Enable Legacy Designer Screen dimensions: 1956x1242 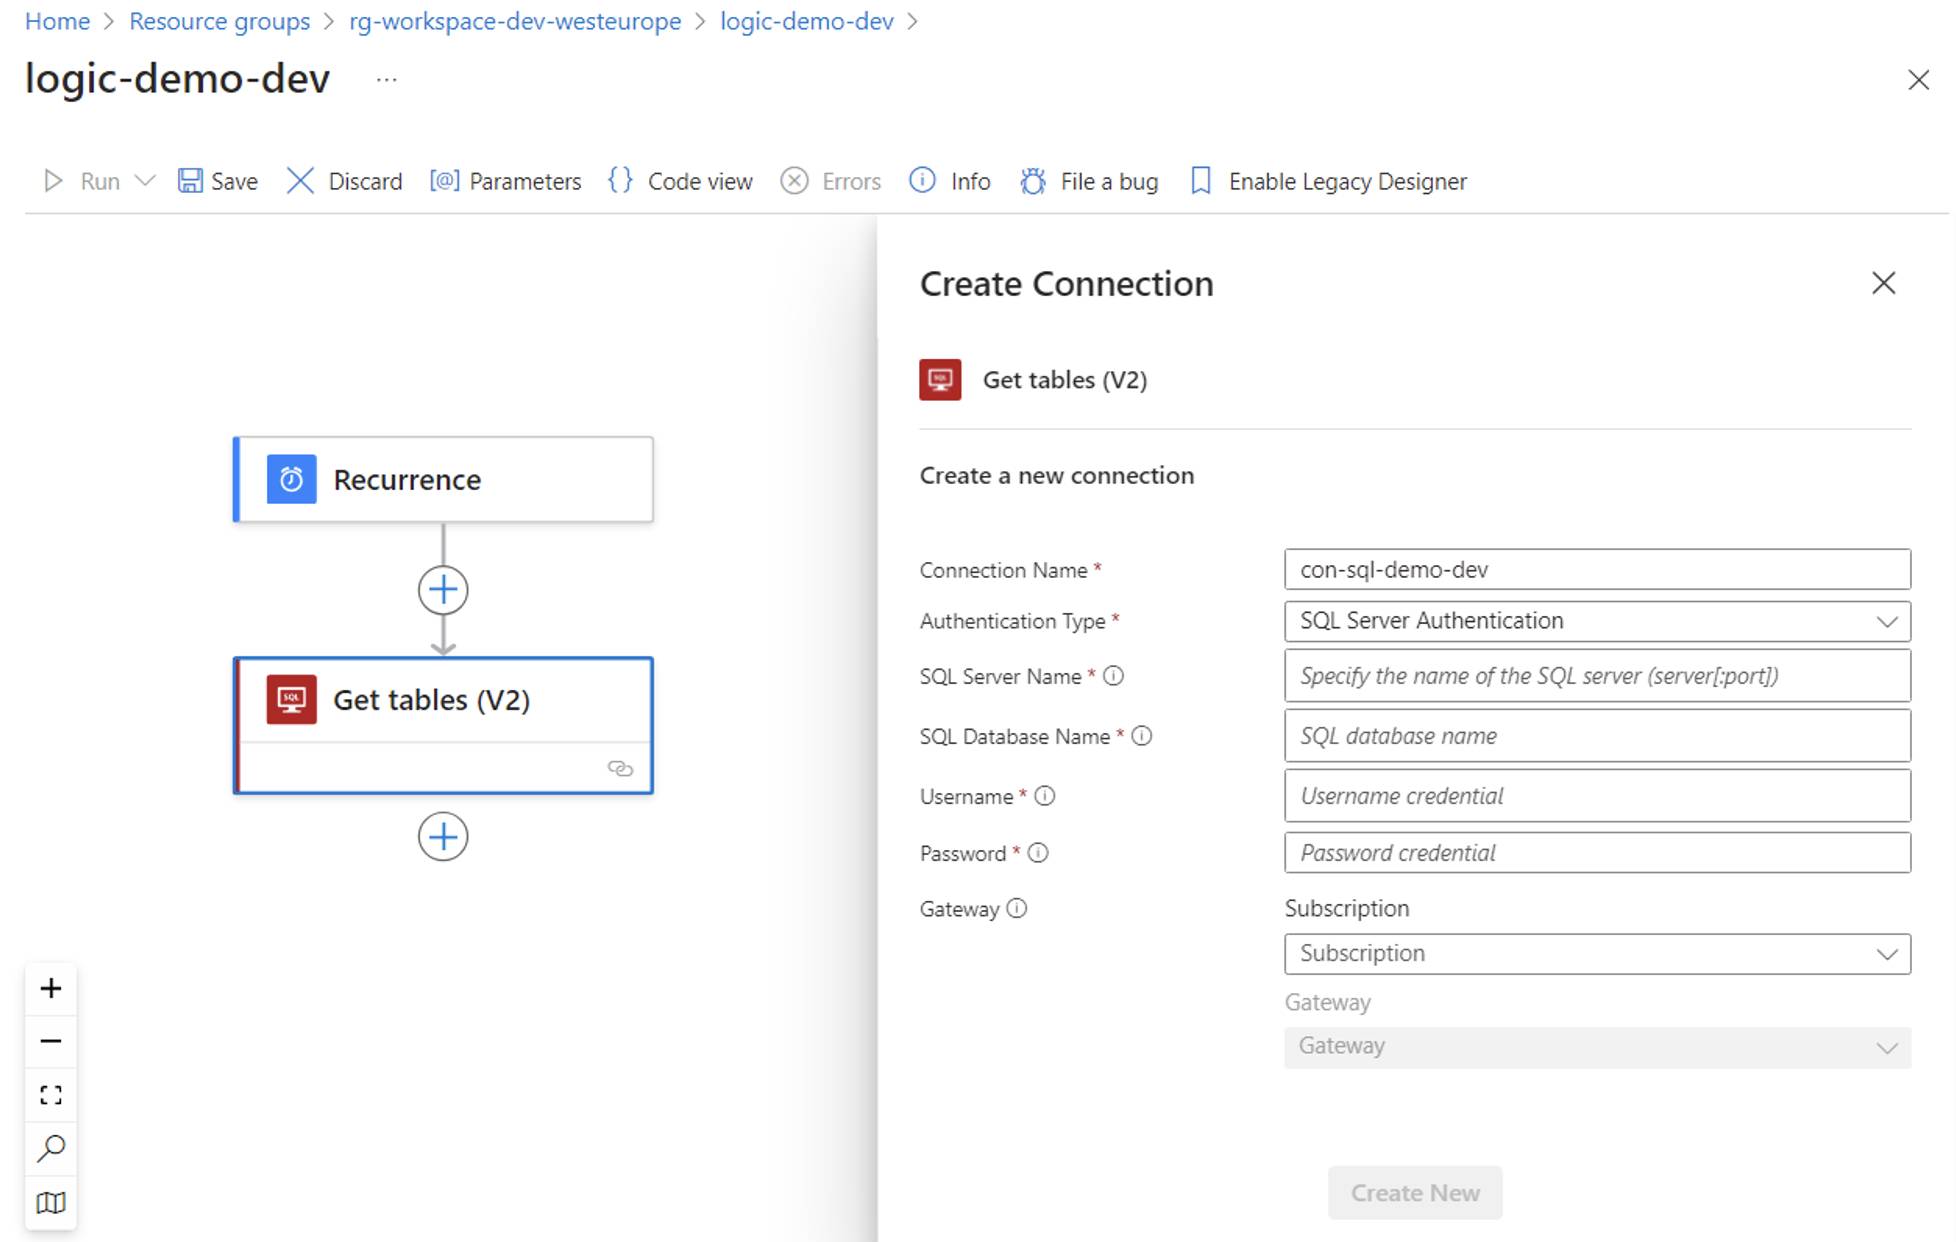(1328, 181)
